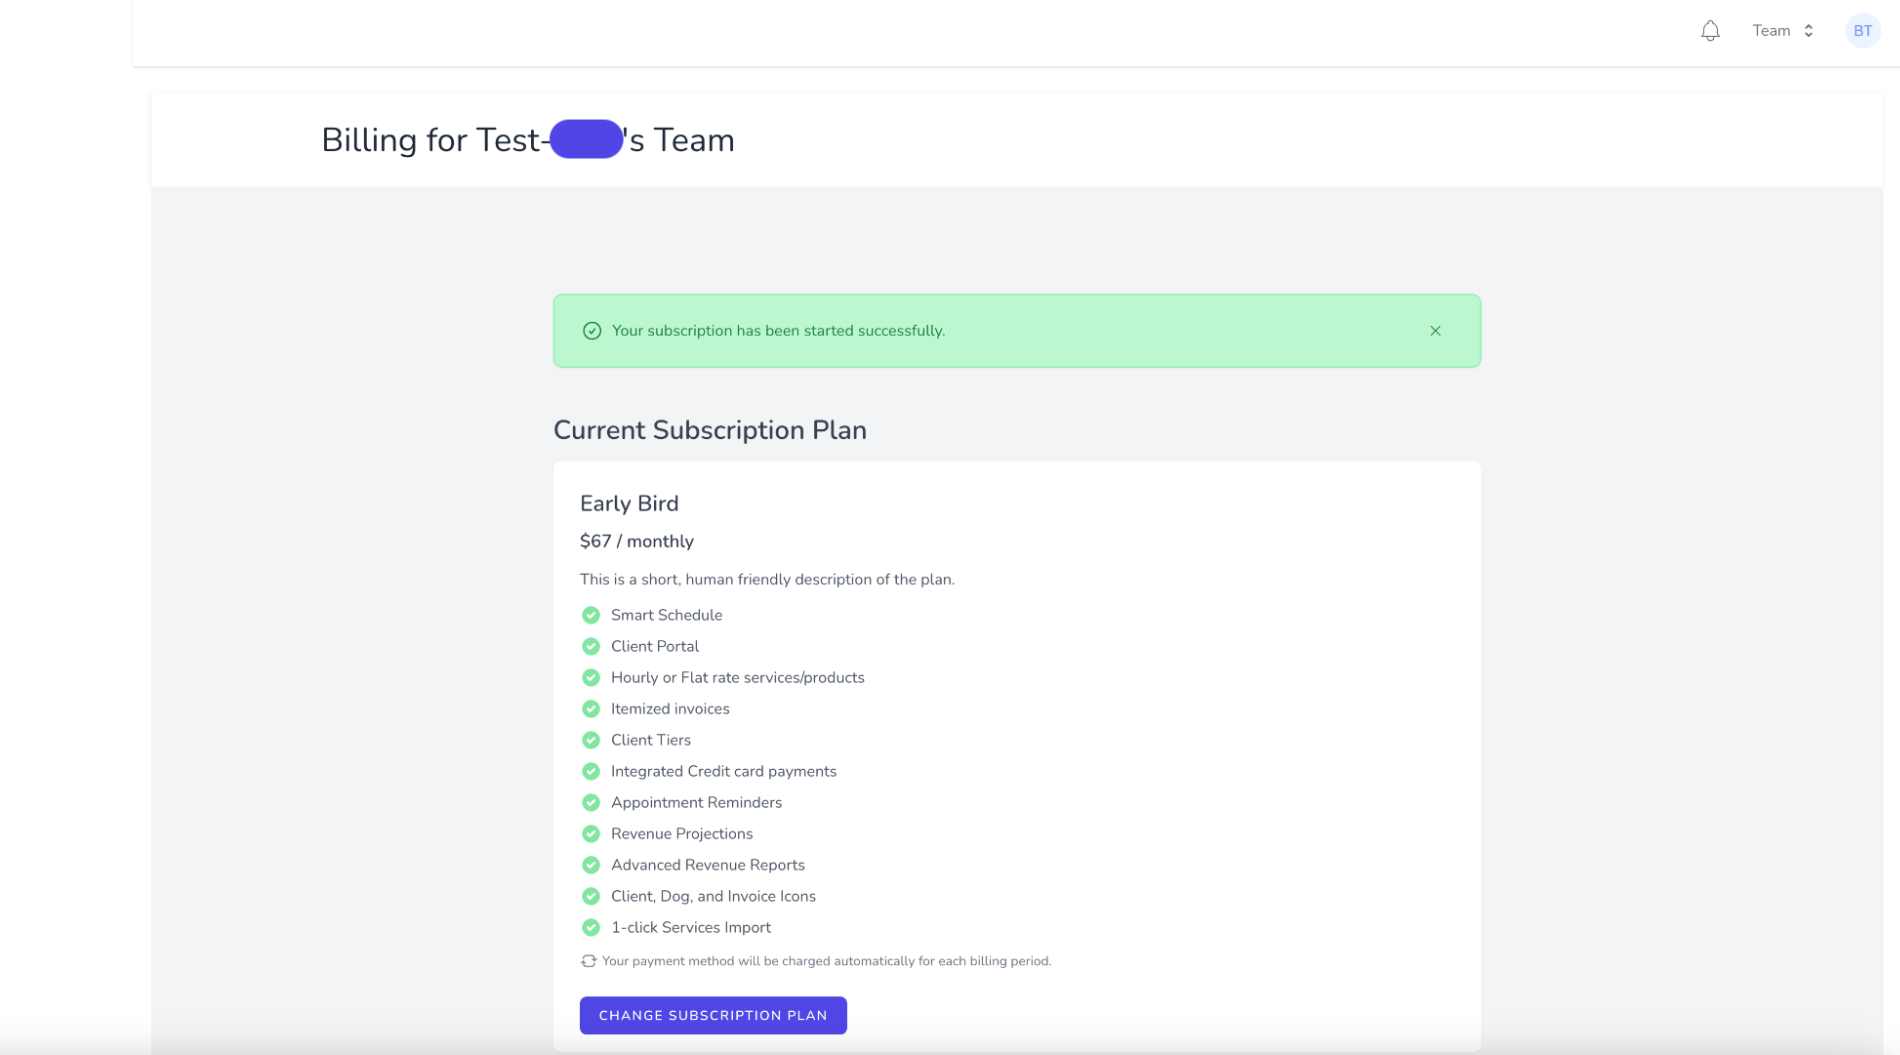Image resolution: width=1900 pixels, height=1055 pixels.
Task: Click checkmark beside Integrated Credit card payments
Action: point(591,771)
